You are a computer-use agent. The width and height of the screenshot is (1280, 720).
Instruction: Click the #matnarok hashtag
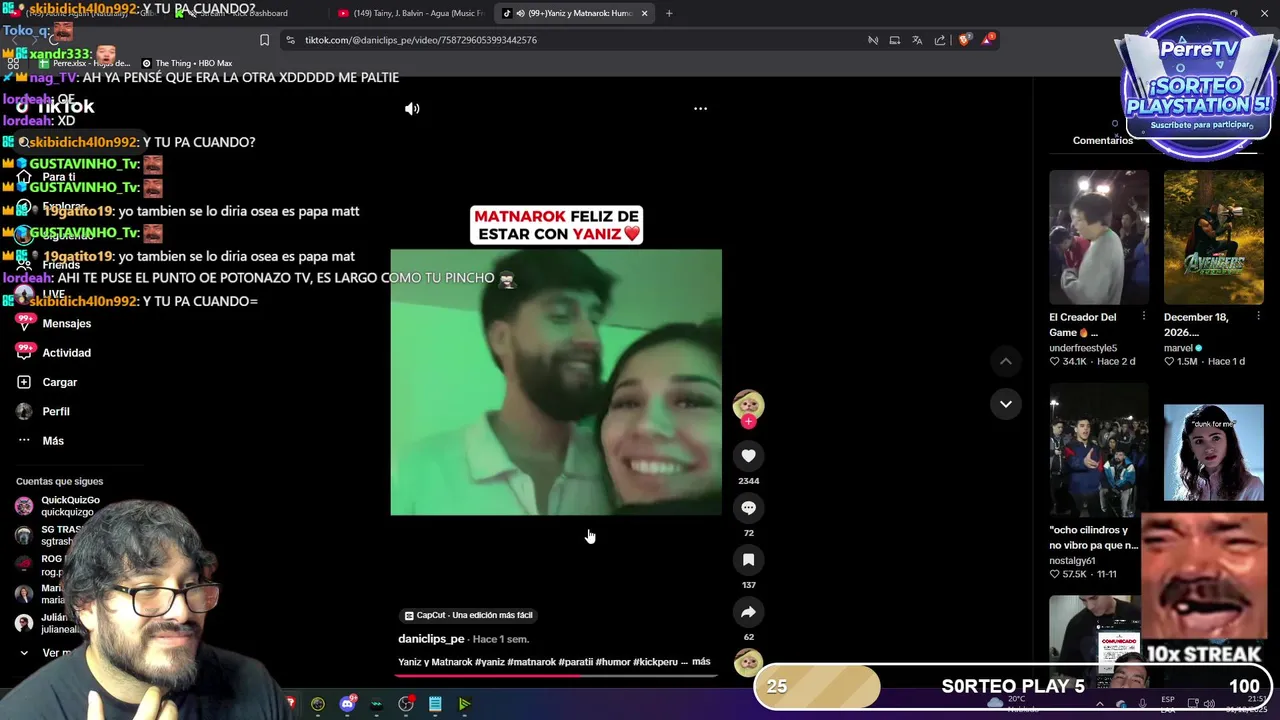[531, 662]
